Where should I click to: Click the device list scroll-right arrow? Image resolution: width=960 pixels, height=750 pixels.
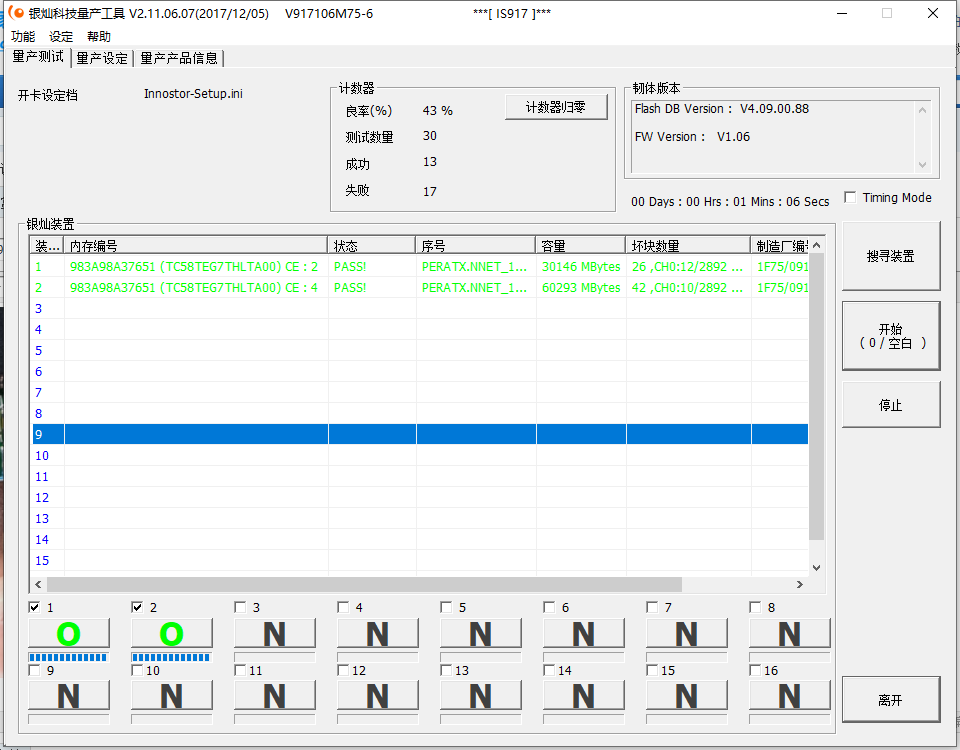(800, 584)
